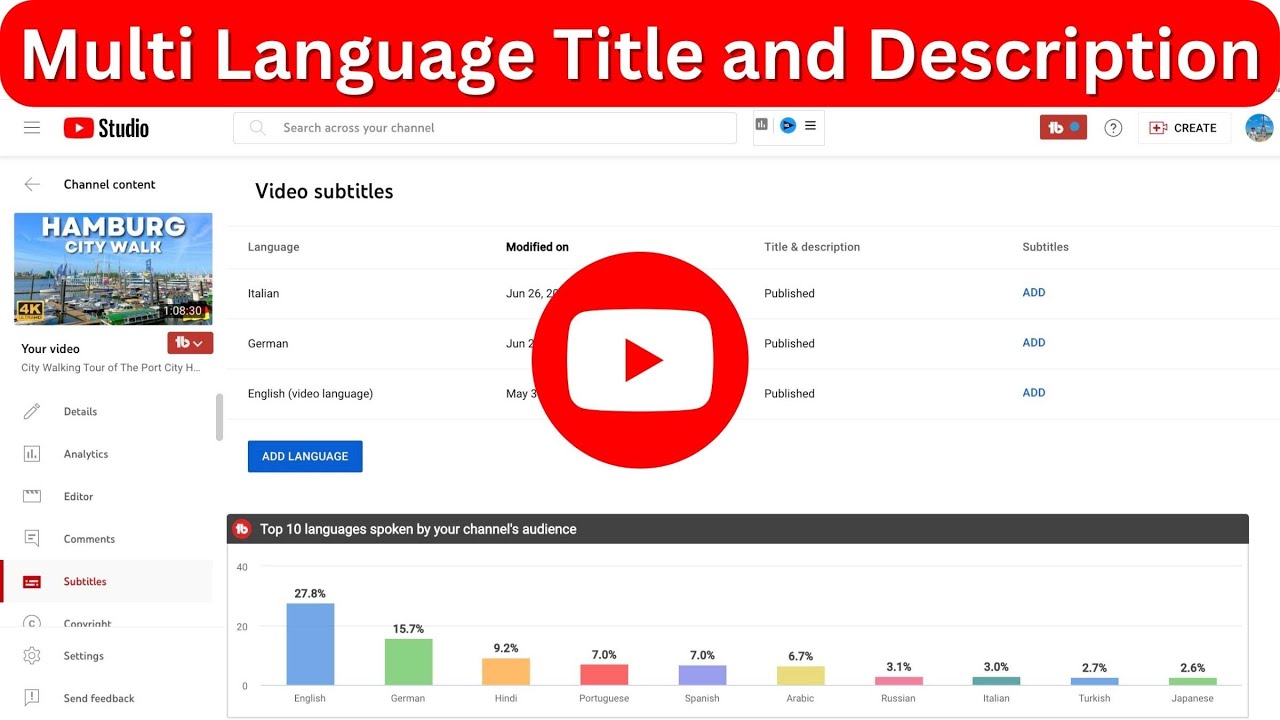Click the Details pencil icon
Screen dimensions: 1280x720
(x=32, y=411)
